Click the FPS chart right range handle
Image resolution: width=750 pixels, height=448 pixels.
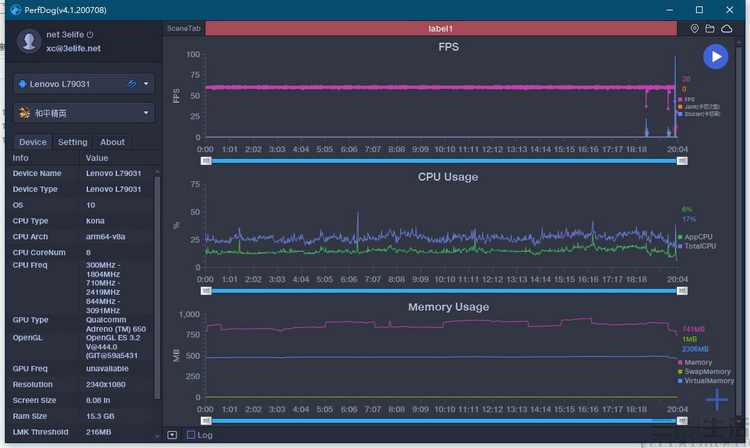(x=682, y=161)
